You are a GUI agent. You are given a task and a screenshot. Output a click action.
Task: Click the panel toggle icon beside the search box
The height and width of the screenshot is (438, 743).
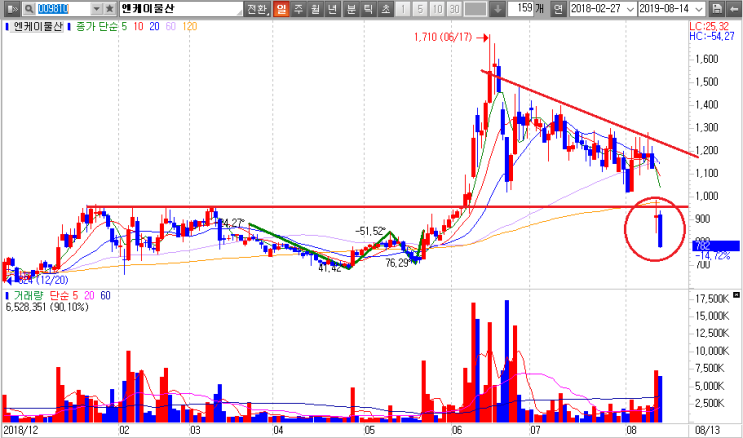click(x=13, y=9)
